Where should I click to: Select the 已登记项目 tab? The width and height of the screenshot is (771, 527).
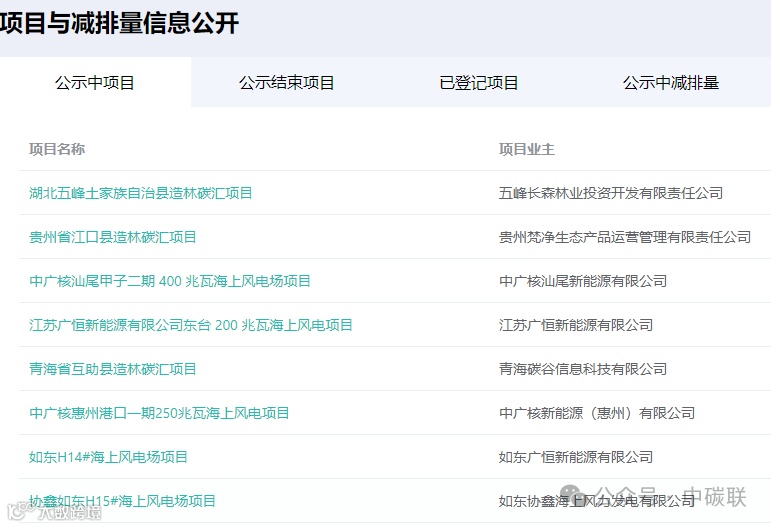[478, 83]
